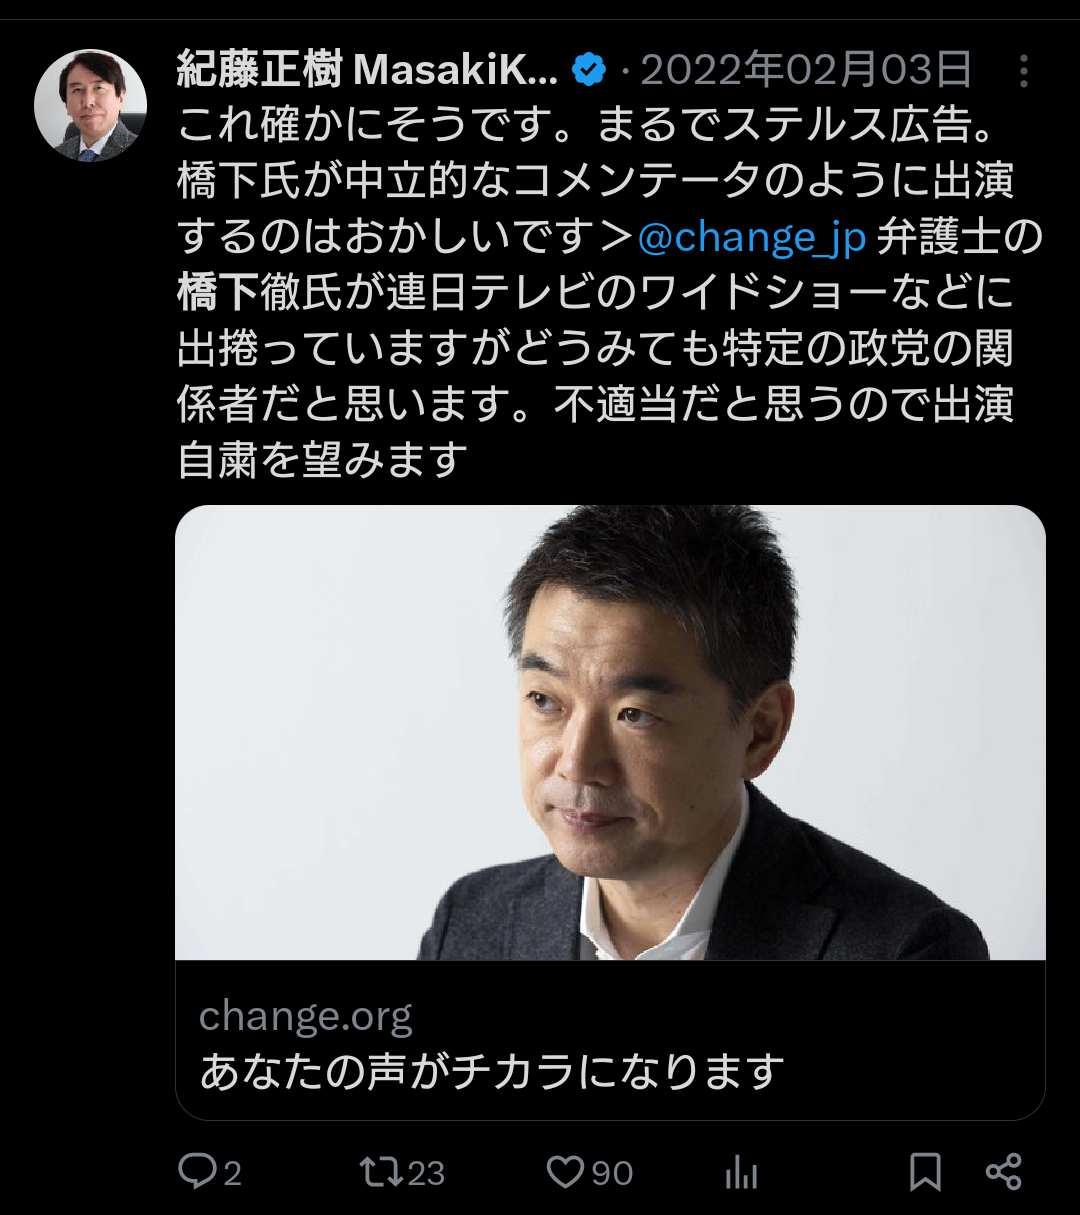This screenshot has height=1215, width=1080.
Task: Reply using the speech bubble icon
Action: click(x=197, y=1172)
